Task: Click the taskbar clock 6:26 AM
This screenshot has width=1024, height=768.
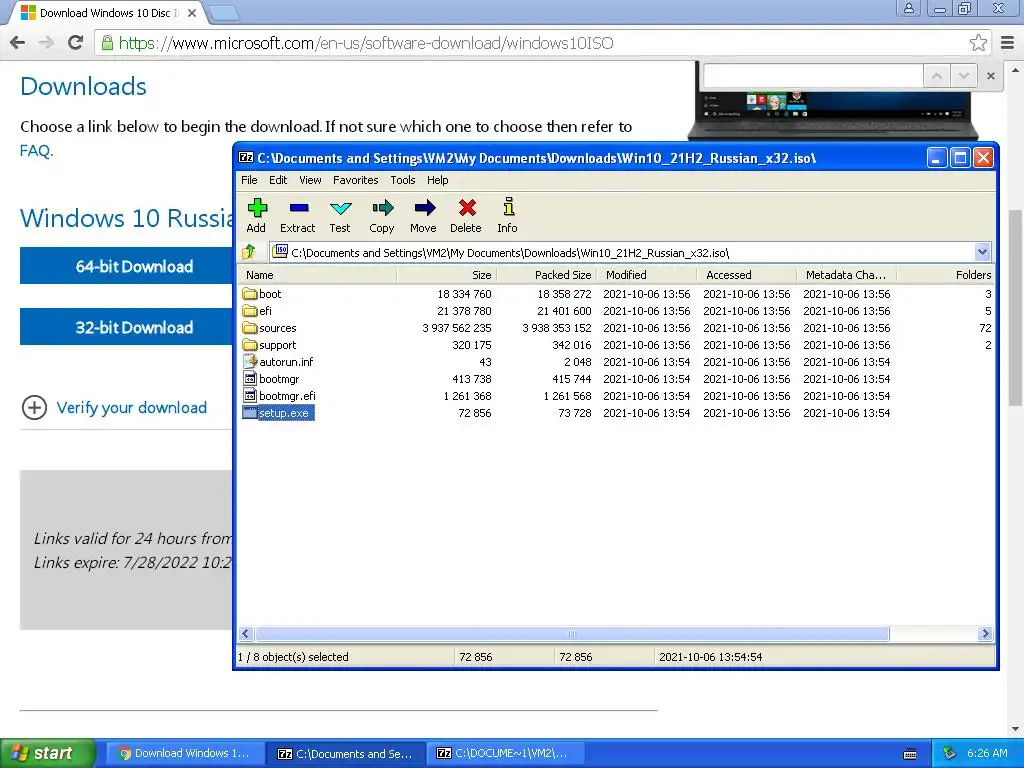Action: (987, 753)
